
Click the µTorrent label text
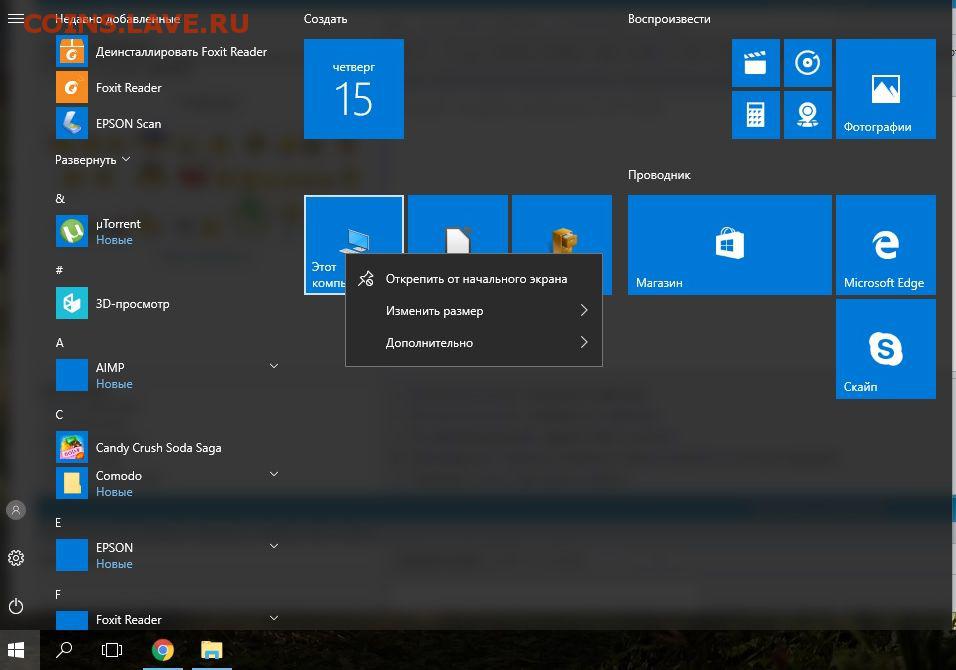pos(118,224)
